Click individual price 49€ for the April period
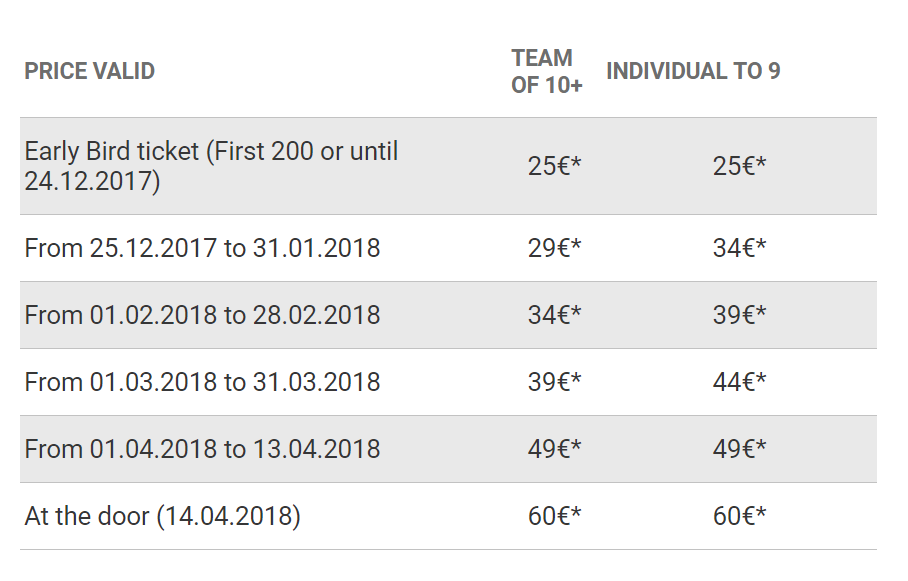 pyautogui.click(x=739, y=449)
